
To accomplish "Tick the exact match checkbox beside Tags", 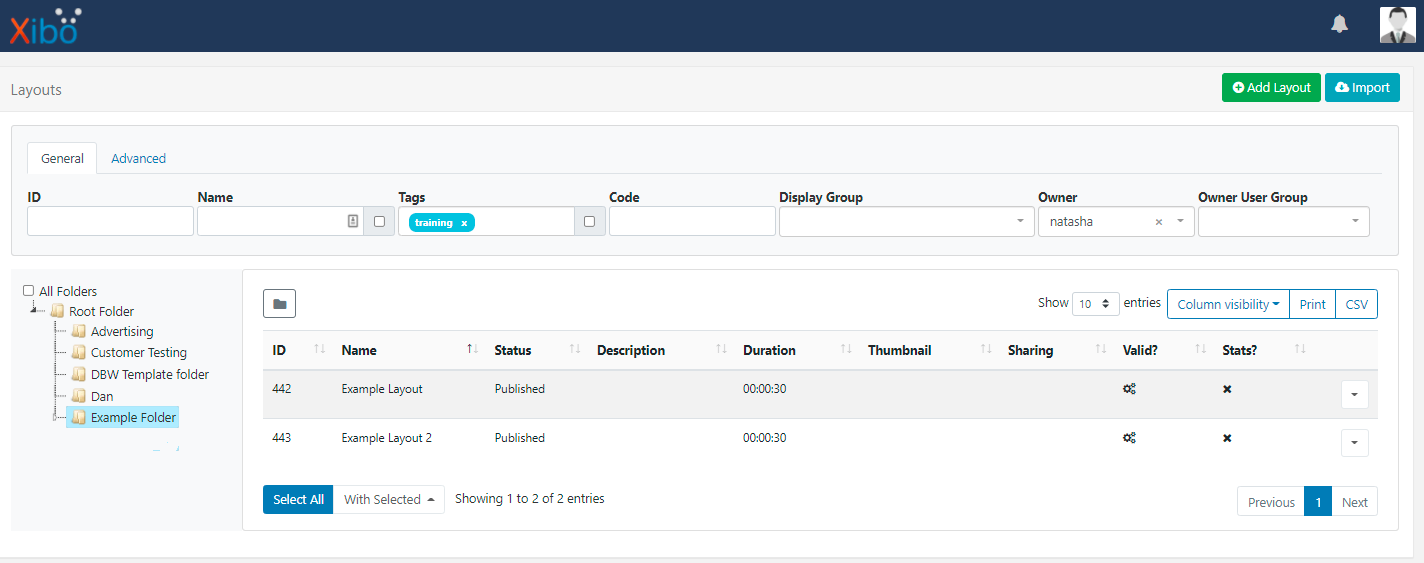I will [x=589, y=222].
